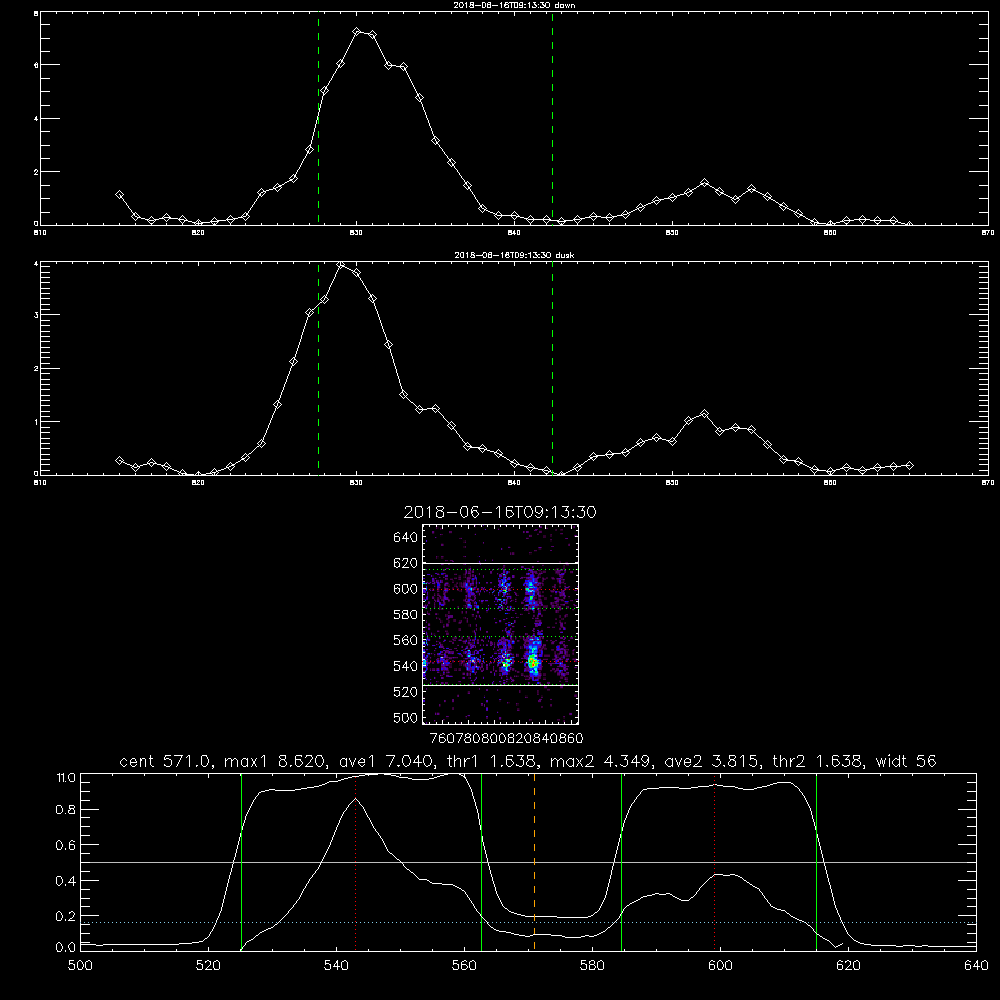Viewport: 1000px width, 1000px height.
Task: Click the heatmap's '760780800820840860' x-axis labels
Action: click(x=506, y=739)
